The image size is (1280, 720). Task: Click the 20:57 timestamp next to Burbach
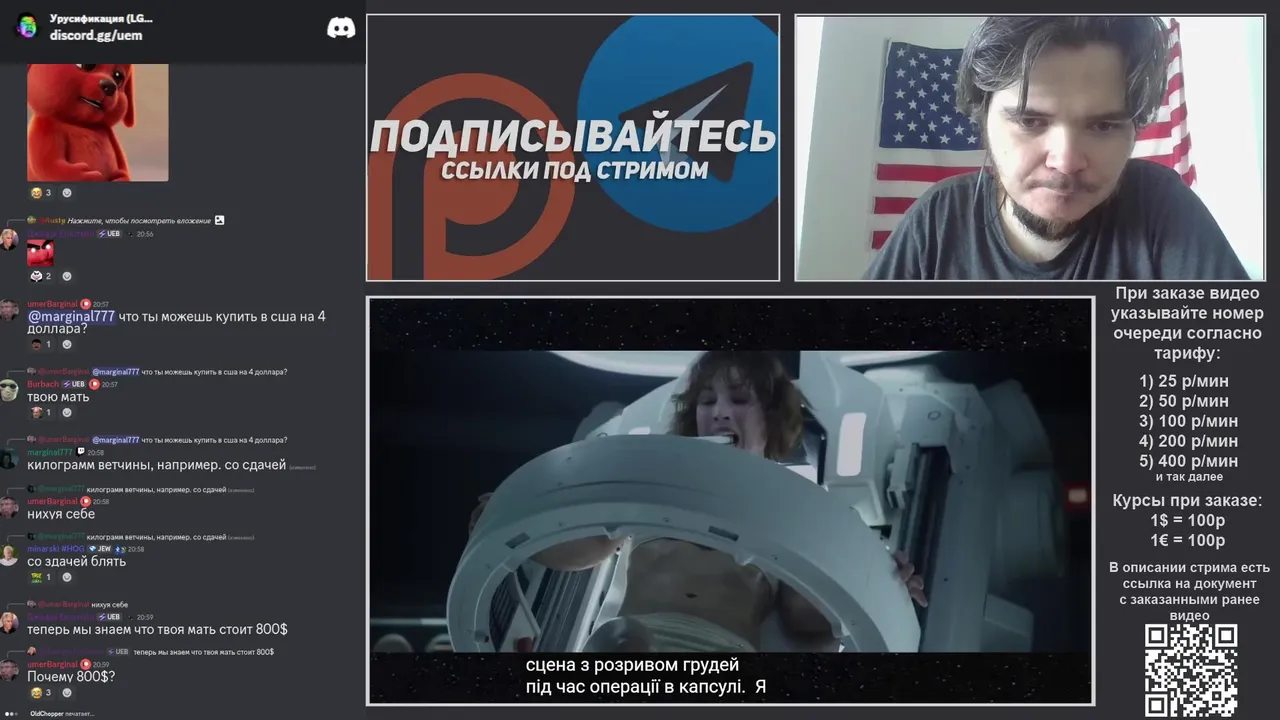[110, 384]
